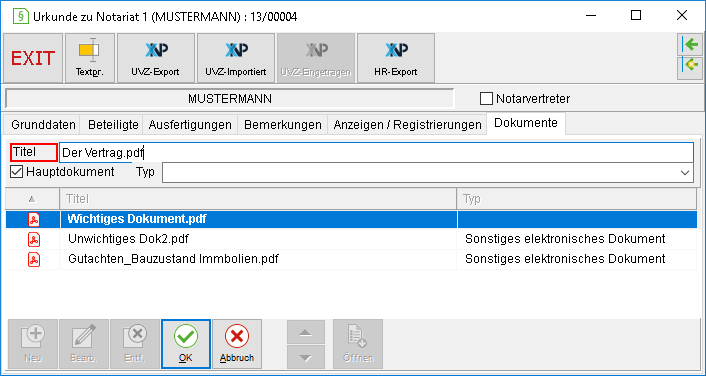Click type cell of Gutachten_Bauzustand row
706x377 pixels.
[577, 259]
